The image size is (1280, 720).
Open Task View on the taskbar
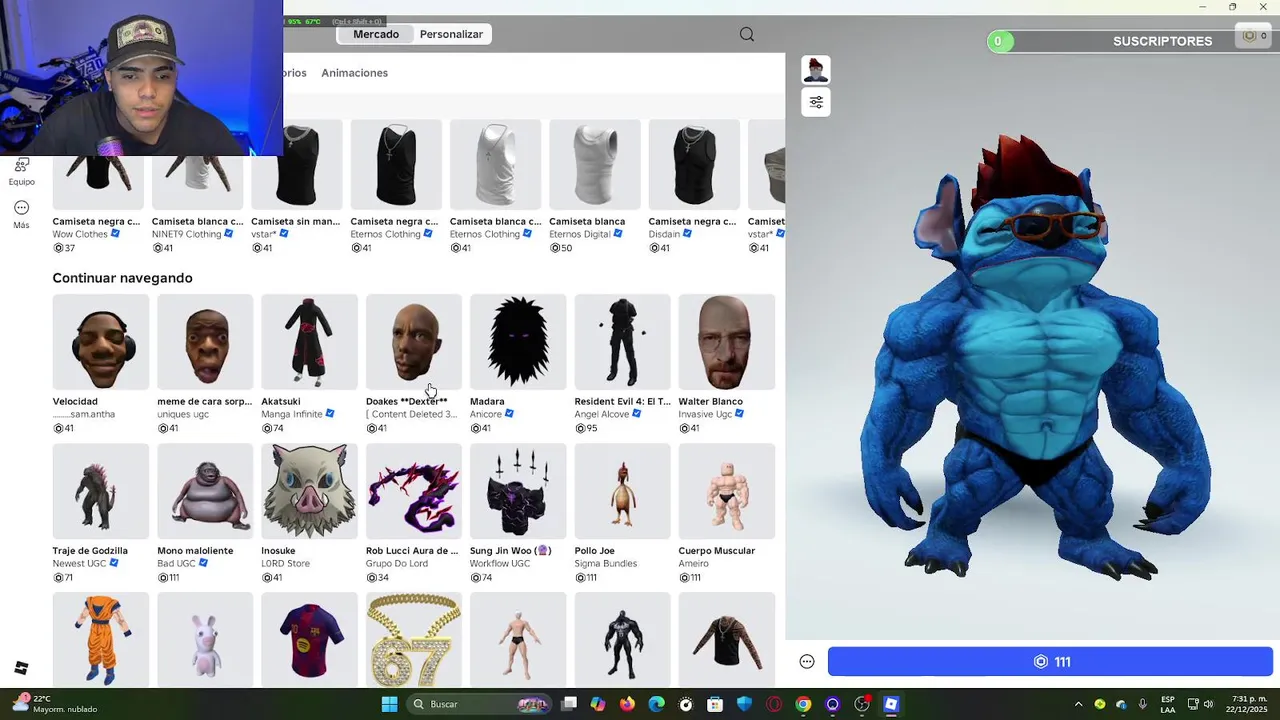569,704
